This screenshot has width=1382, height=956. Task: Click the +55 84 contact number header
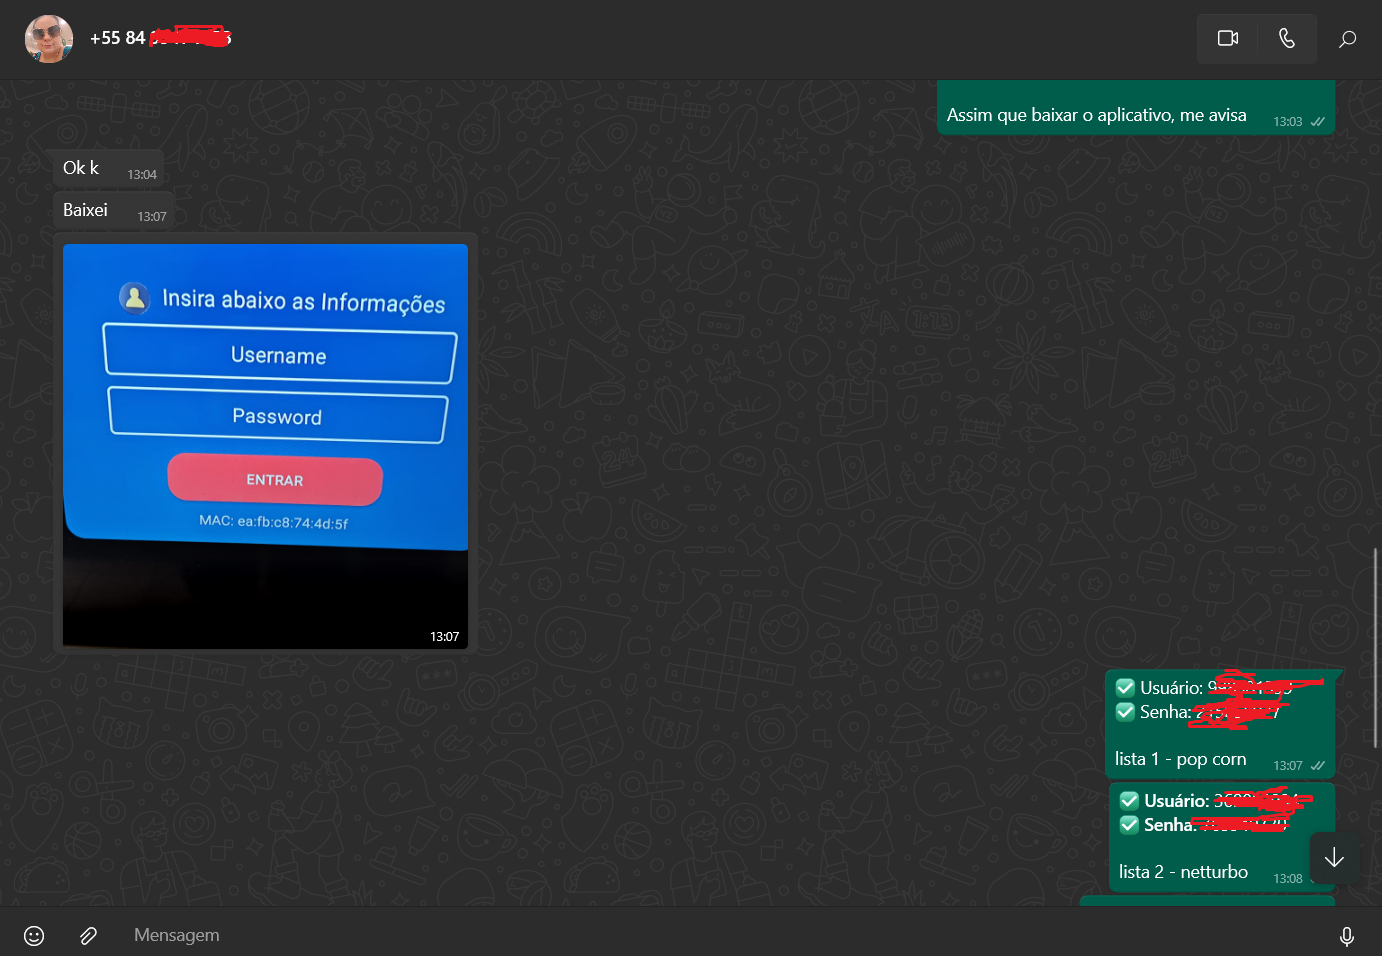[x=160, y=38]
